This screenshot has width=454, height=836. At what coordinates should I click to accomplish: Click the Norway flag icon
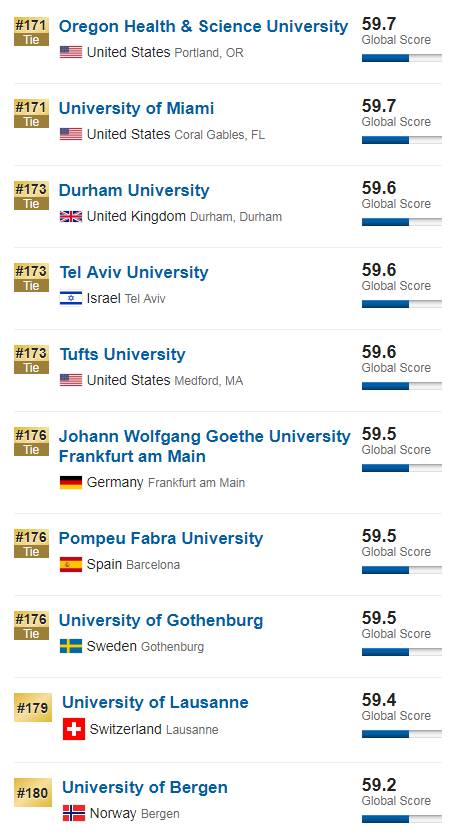[x=74, y=813]
